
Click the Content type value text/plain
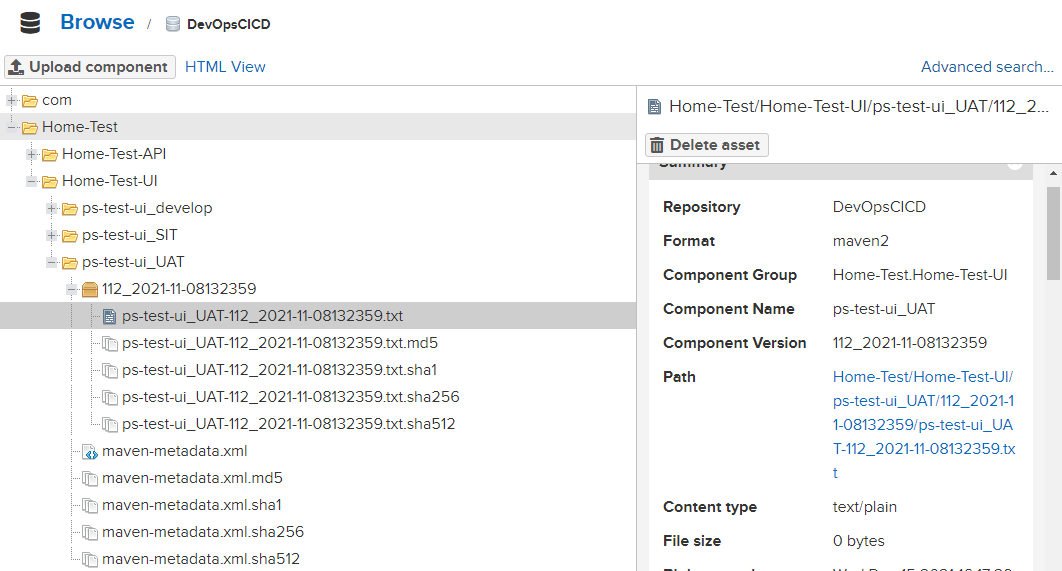click(x=864, y=507)
